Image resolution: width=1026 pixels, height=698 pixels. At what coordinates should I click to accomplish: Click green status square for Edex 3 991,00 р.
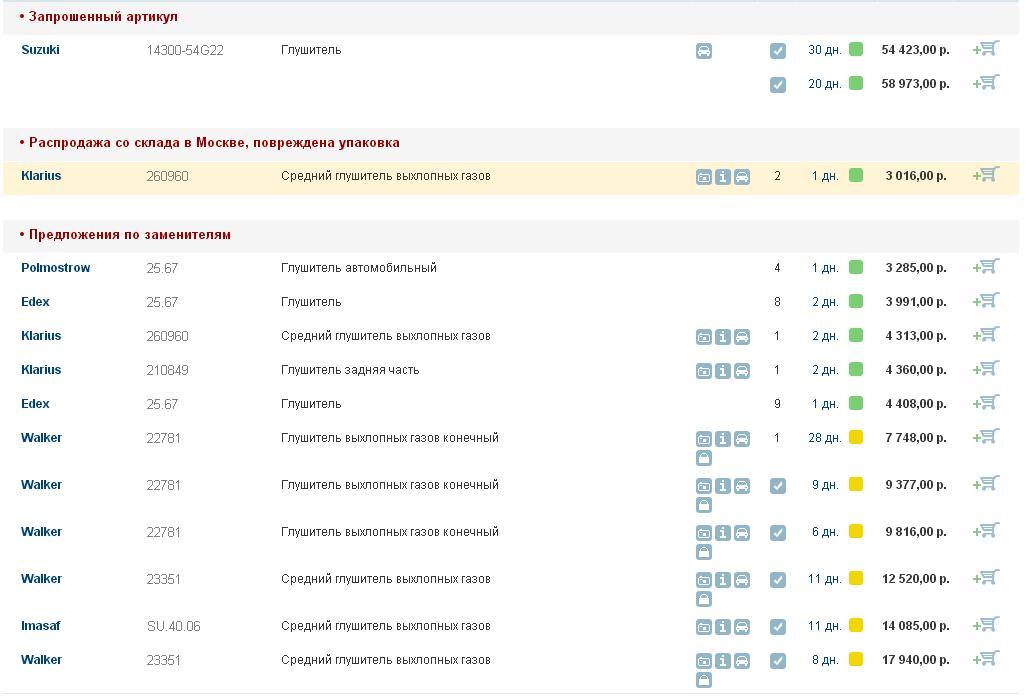[856, 301]
